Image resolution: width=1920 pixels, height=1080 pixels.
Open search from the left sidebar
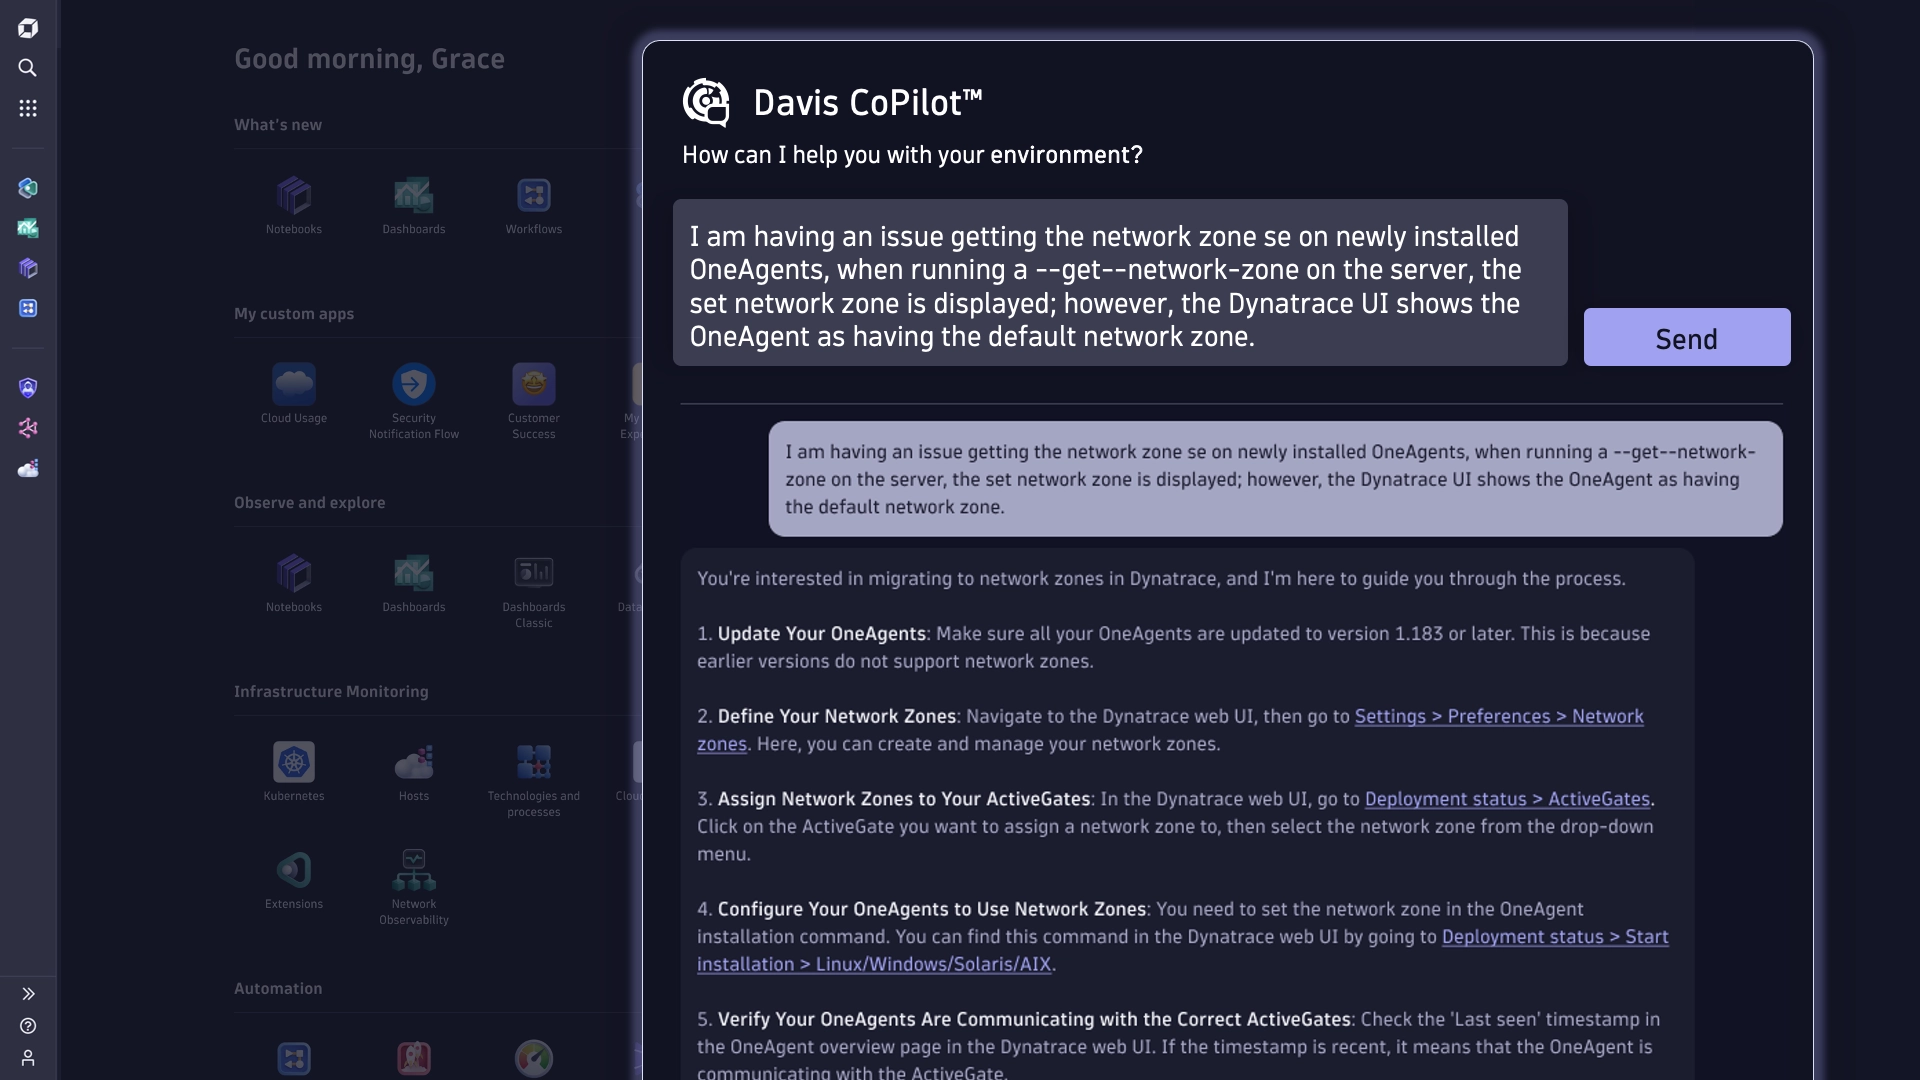[x=28, y=68]
